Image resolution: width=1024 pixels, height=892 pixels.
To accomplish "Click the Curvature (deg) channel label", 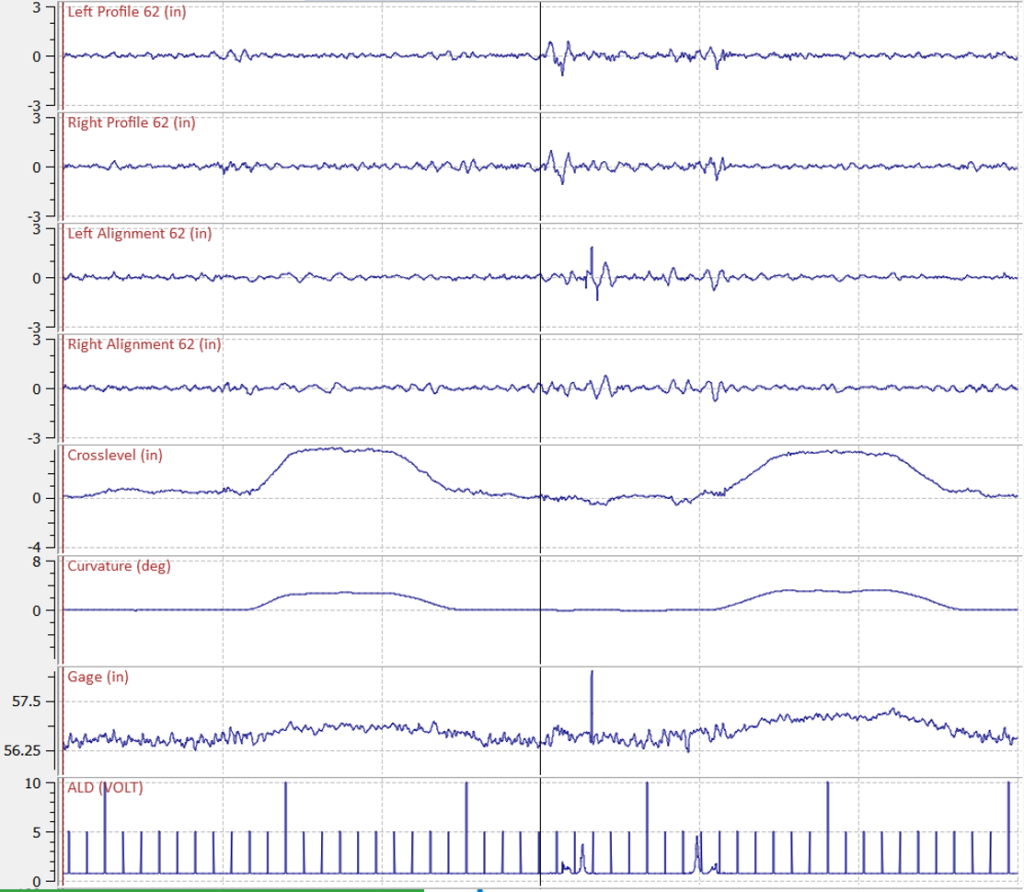I will (119, 566).
